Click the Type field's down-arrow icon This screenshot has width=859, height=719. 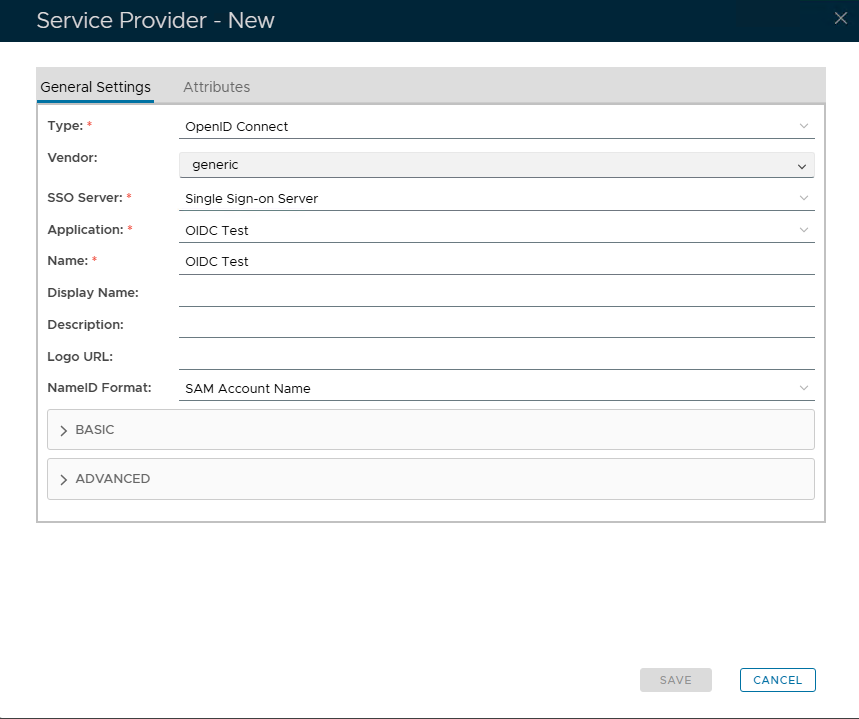point(803,126)
